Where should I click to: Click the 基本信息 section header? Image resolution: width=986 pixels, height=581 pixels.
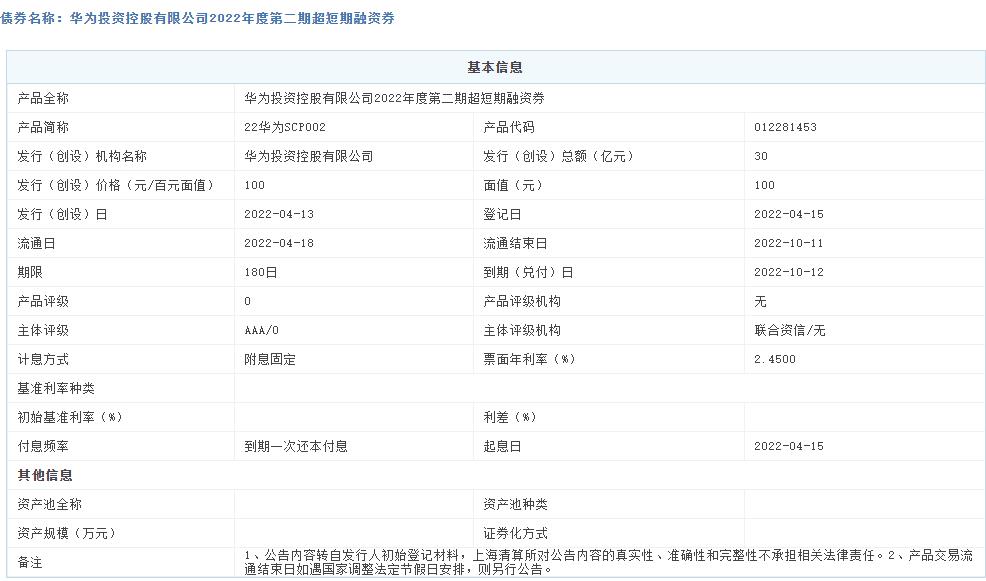click(497, 68)
